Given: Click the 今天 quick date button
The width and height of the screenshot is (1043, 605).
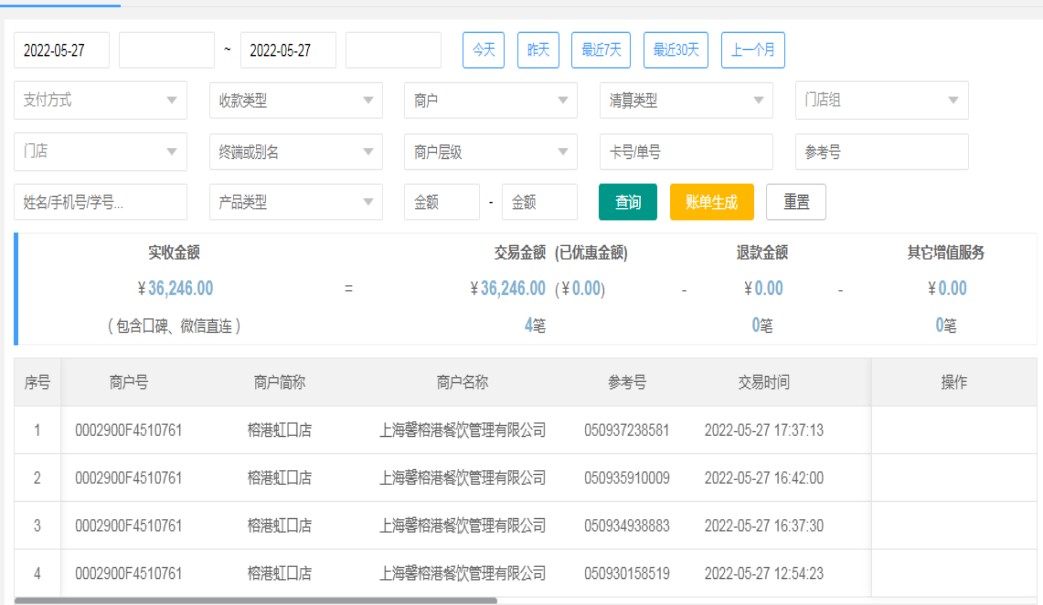Looking at the screenshot, I should pyautogui.click(x=483, y=50).
